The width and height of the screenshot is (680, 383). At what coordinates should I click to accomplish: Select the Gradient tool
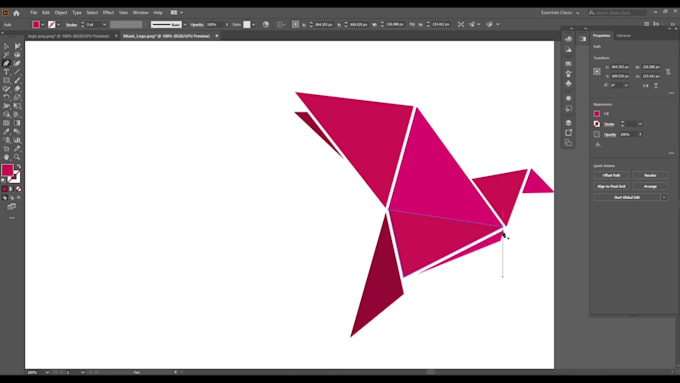17,123
